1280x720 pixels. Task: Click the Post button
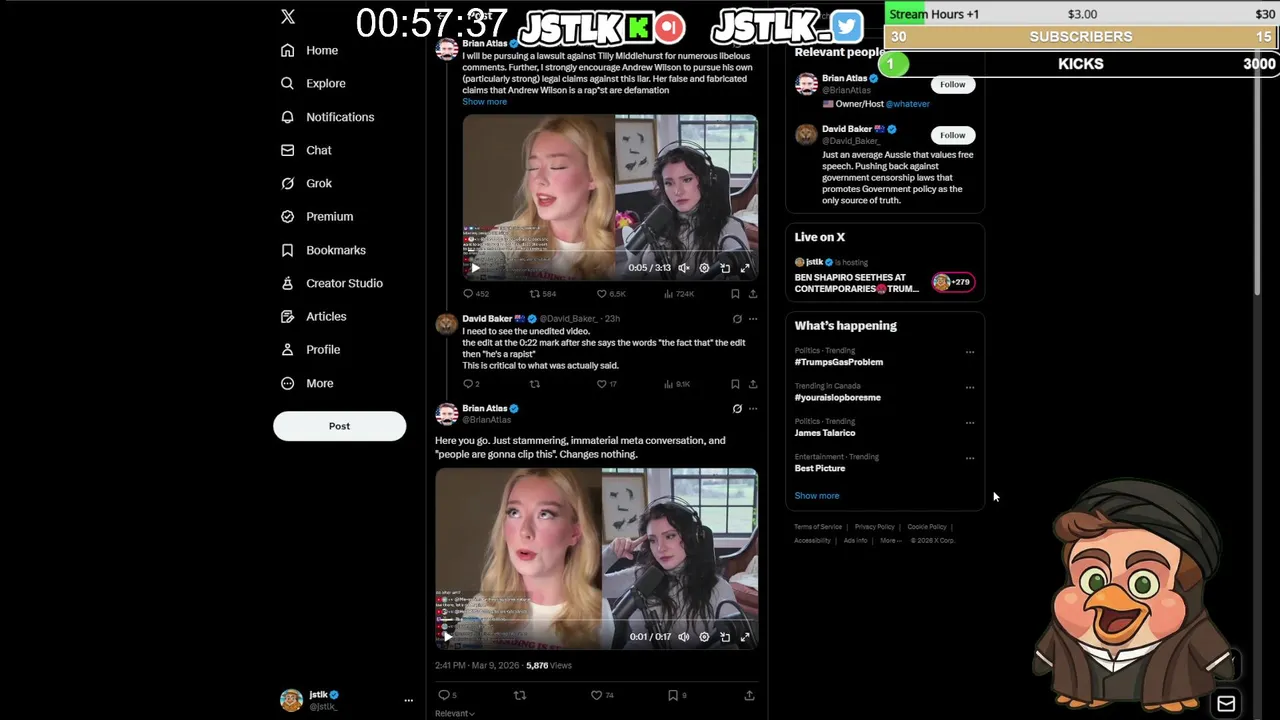pos(339,426)
